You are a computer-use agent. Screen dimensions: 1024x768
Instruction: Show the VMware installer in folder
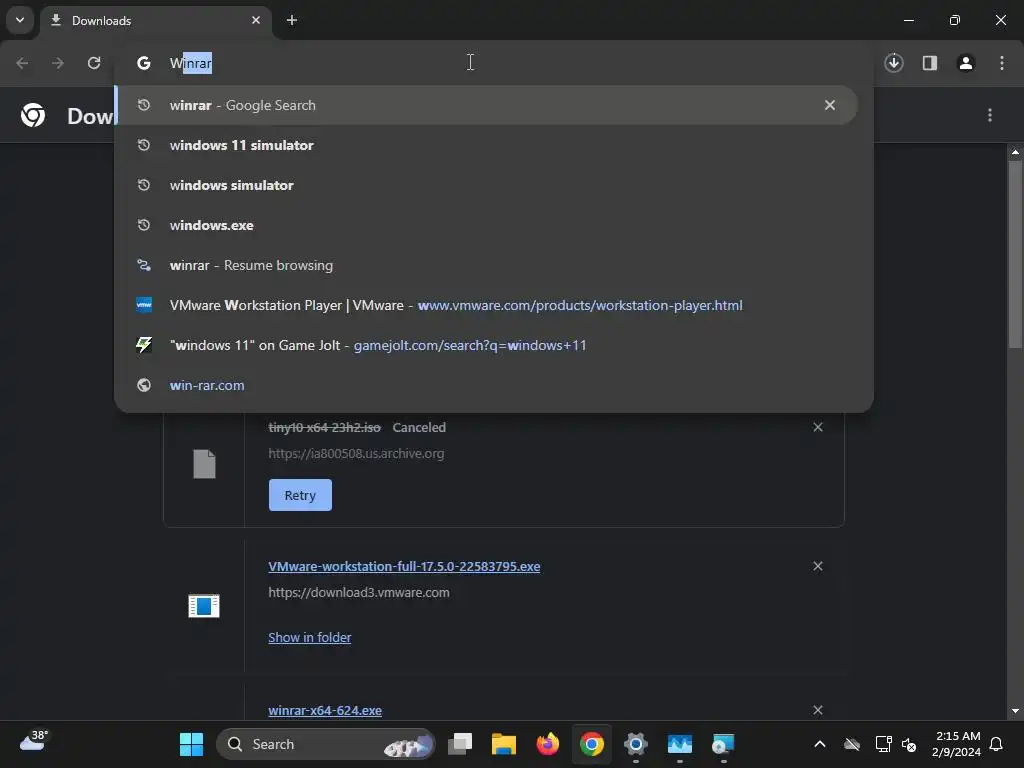pyautogui.click(x=310, y=637)
